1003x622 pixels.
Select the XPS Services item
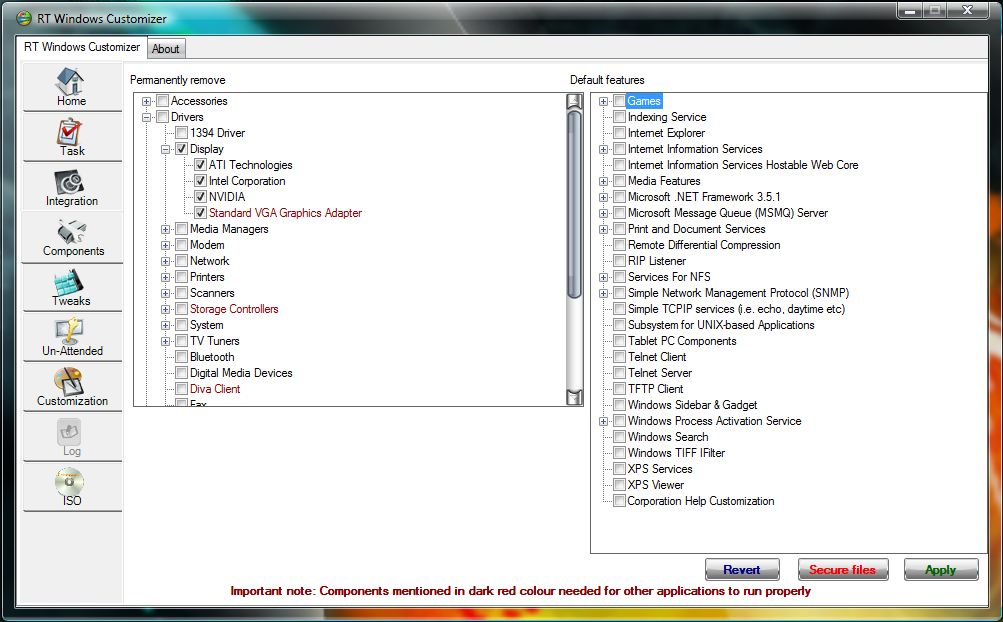pos(659,468)
